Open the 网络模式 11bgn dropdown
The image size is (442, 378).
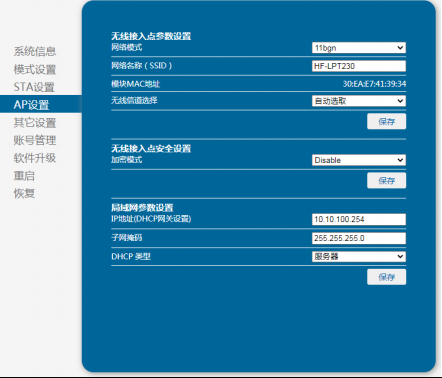pos(359,48)
